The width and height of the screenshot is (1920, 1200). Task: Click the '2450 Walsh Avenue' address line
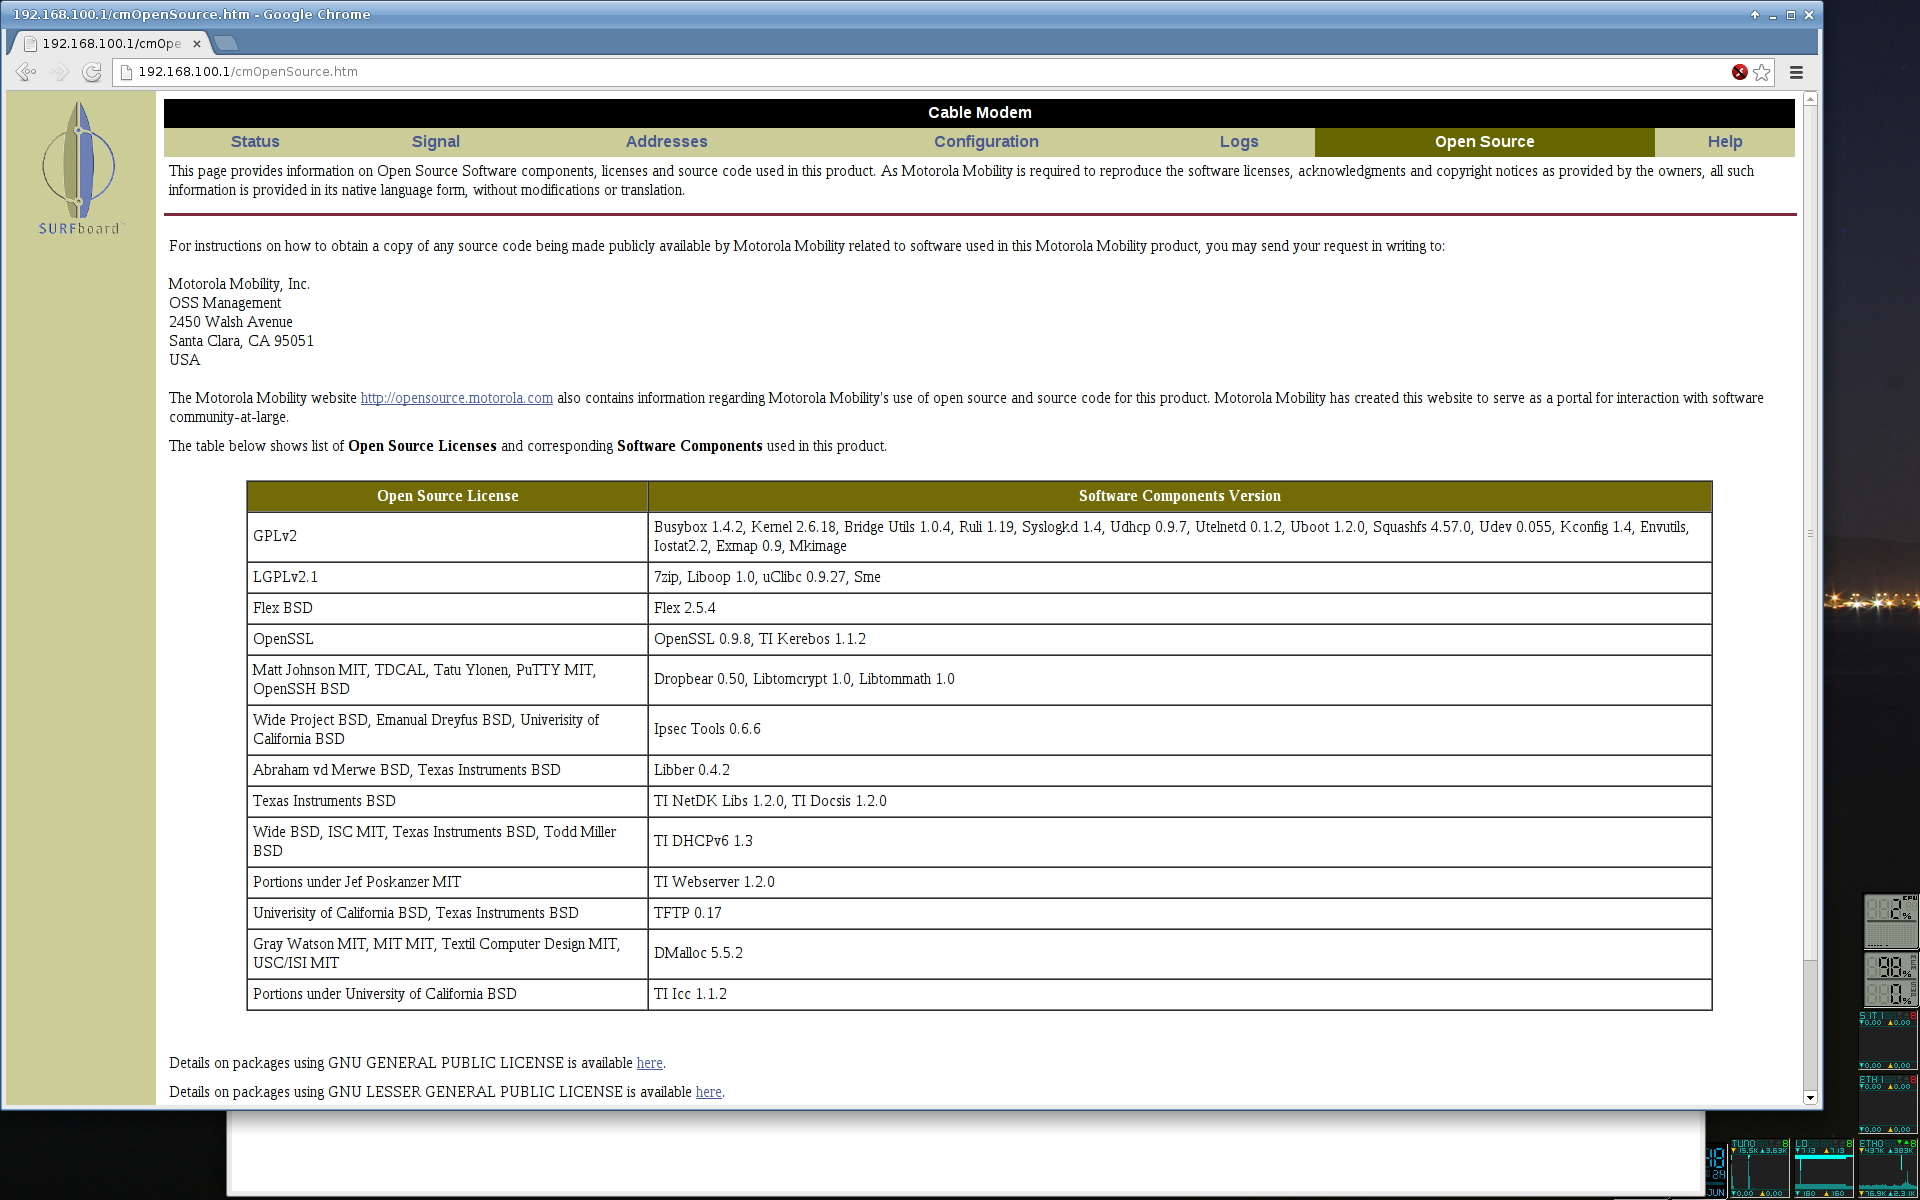pyautogui.click(x=231, y=322)
